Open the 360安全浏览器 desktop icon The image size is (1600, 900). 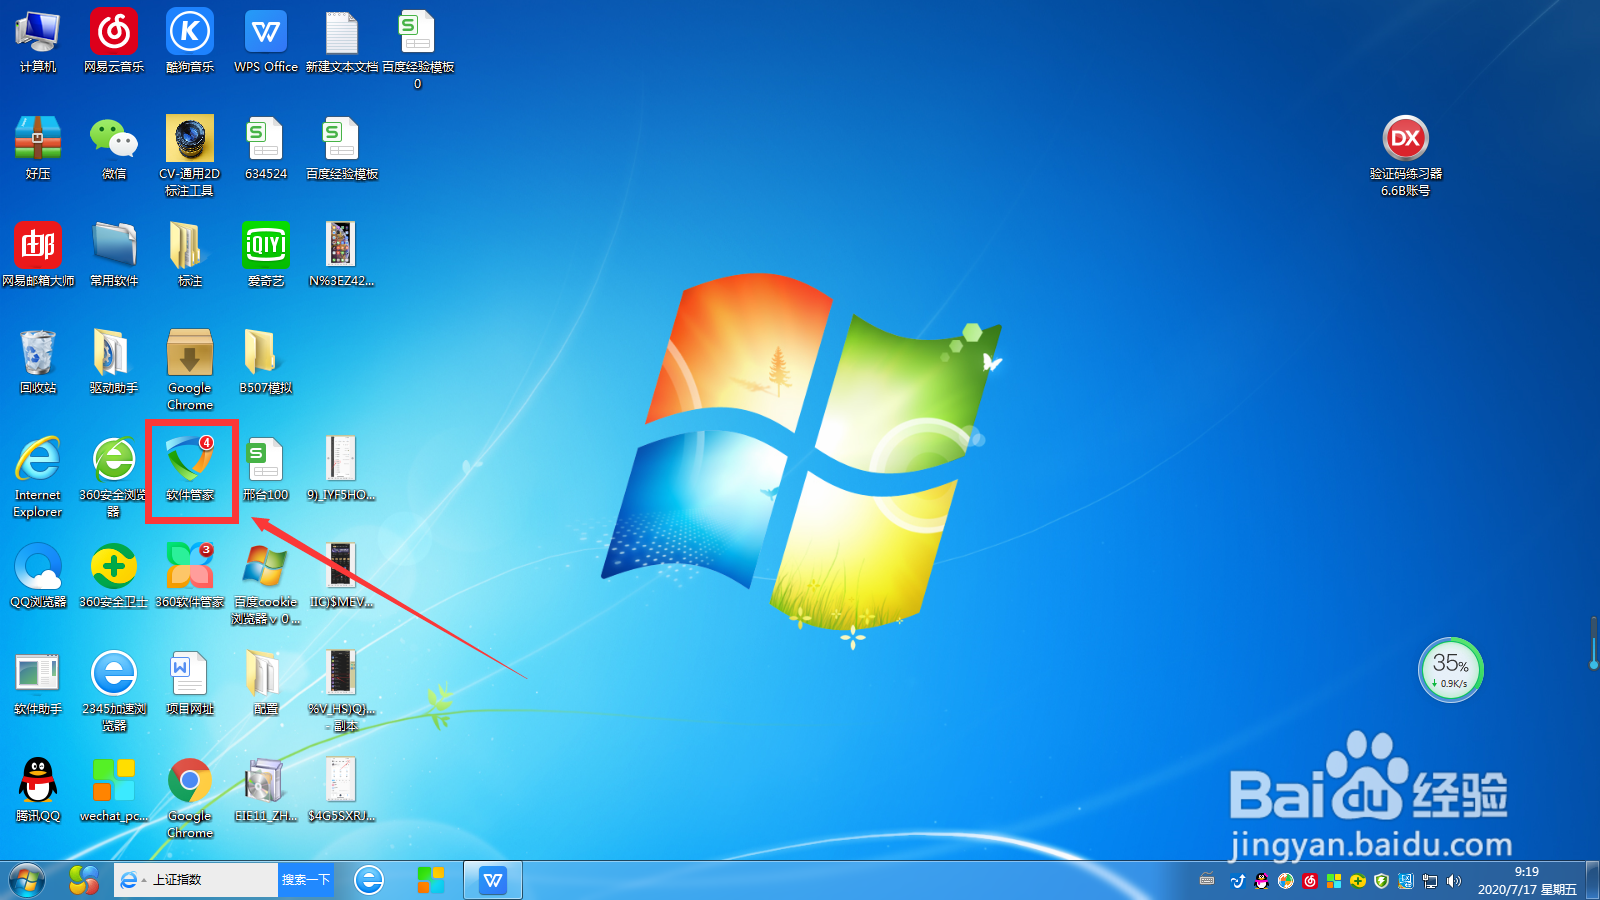[114, 477]
